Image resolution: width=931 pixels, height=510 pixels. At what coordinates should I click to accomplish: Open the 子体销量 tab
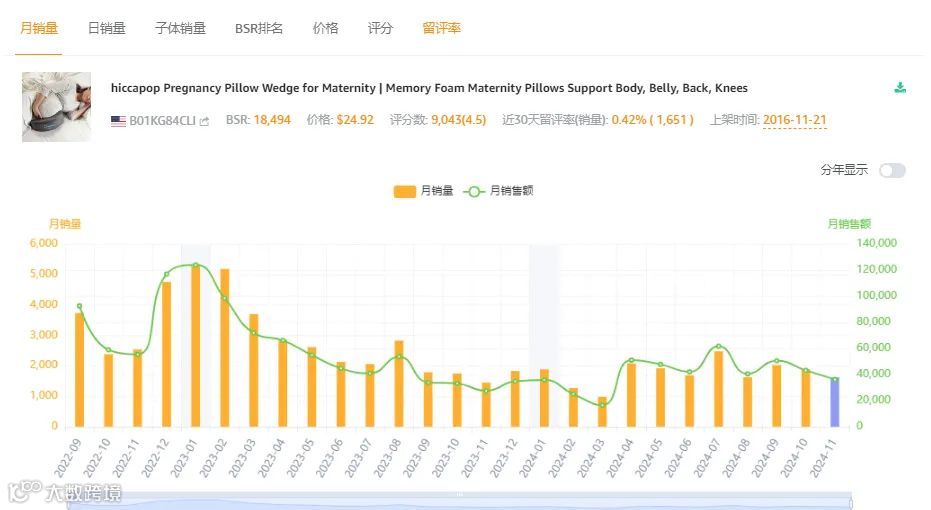coord(180,28)
